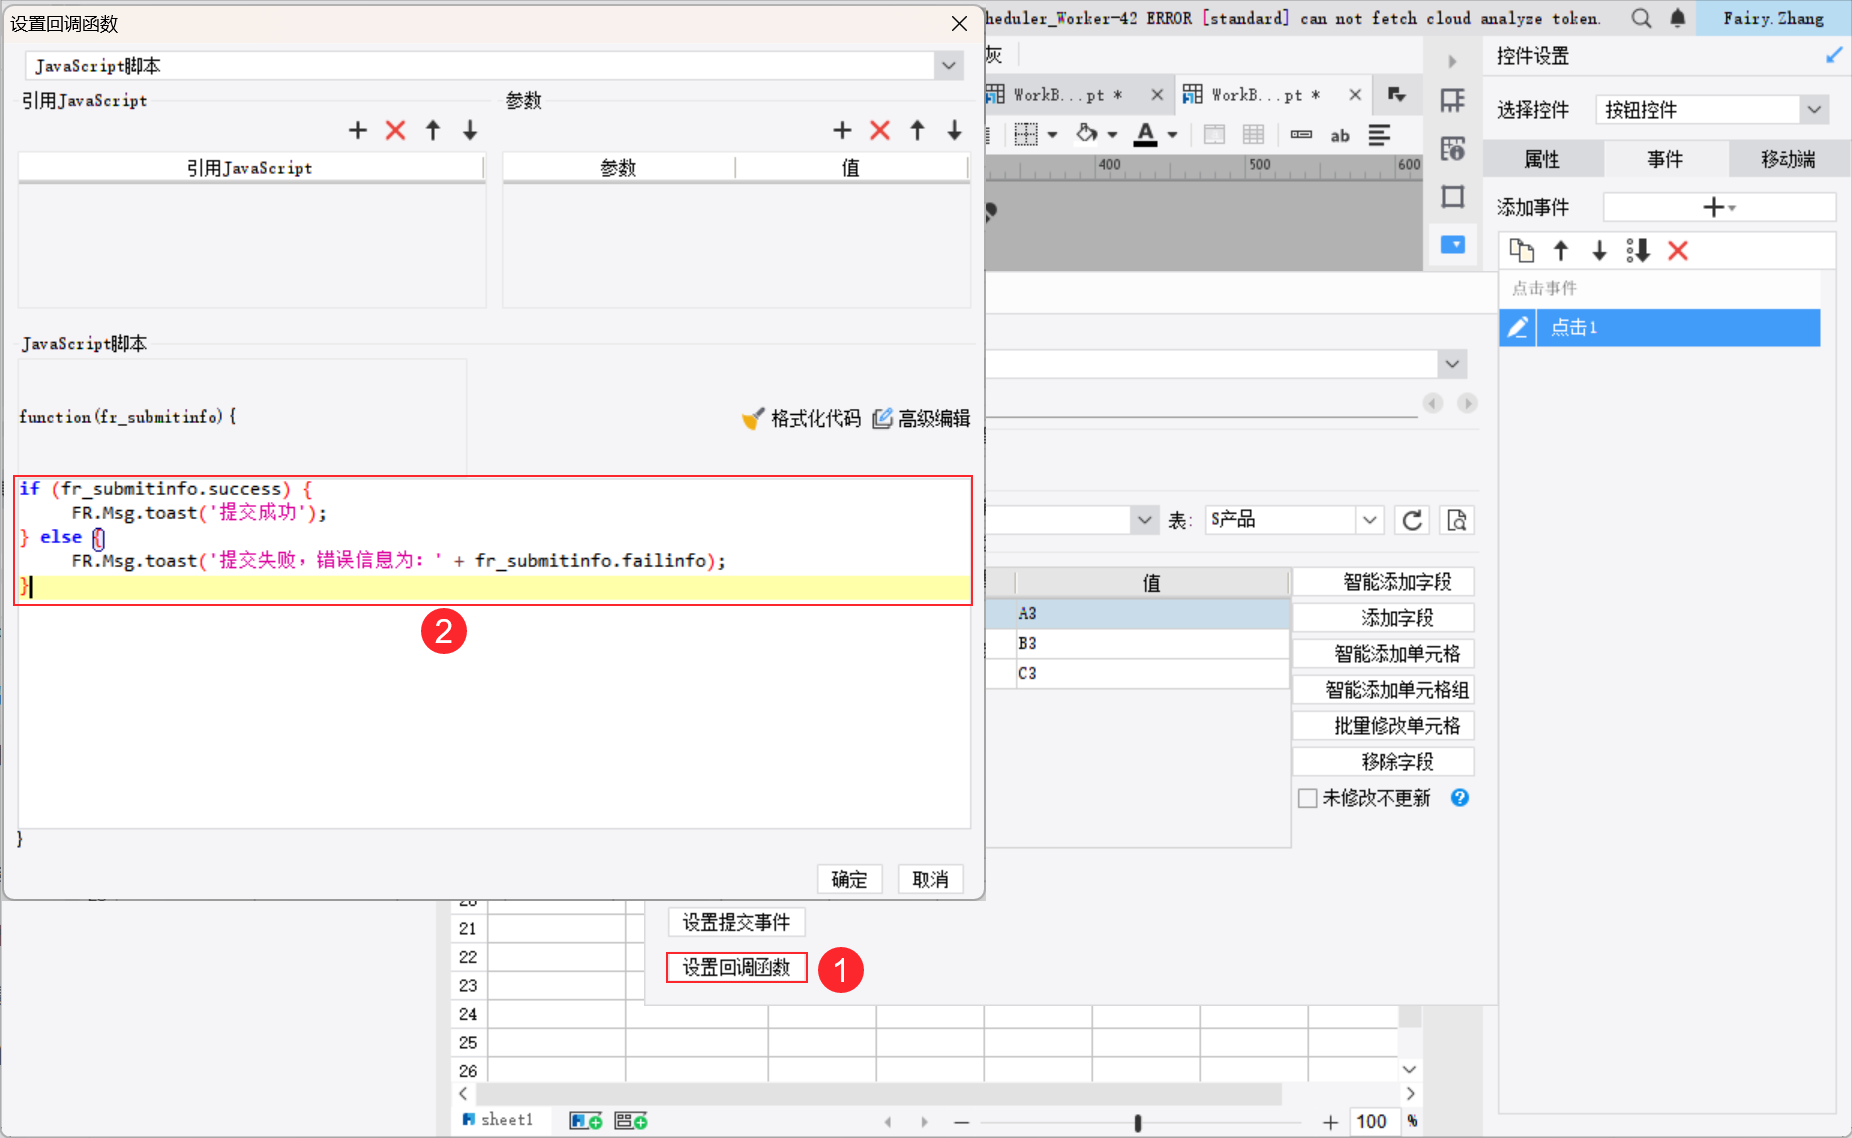
Task: Click the 智能添加单元格 button
Action: 1384,654
